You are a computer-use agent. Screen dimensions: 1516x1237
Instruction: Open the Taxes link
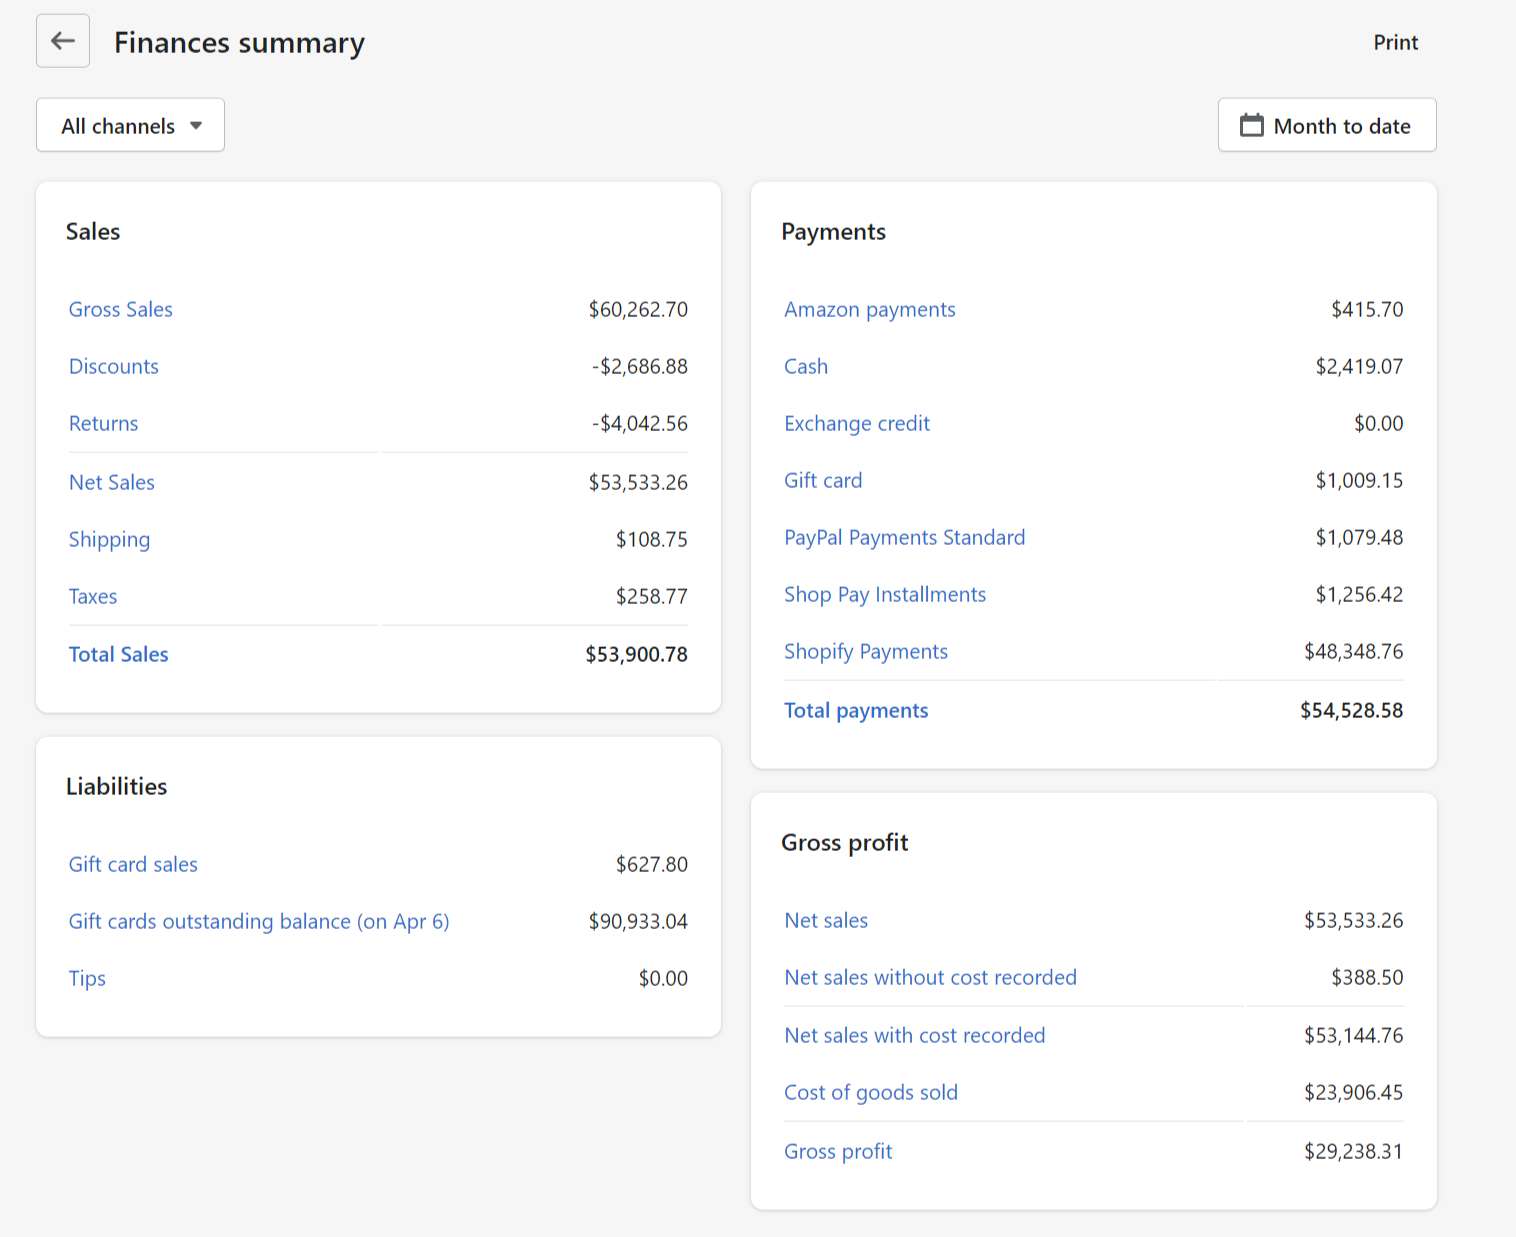tap(93, 596)
